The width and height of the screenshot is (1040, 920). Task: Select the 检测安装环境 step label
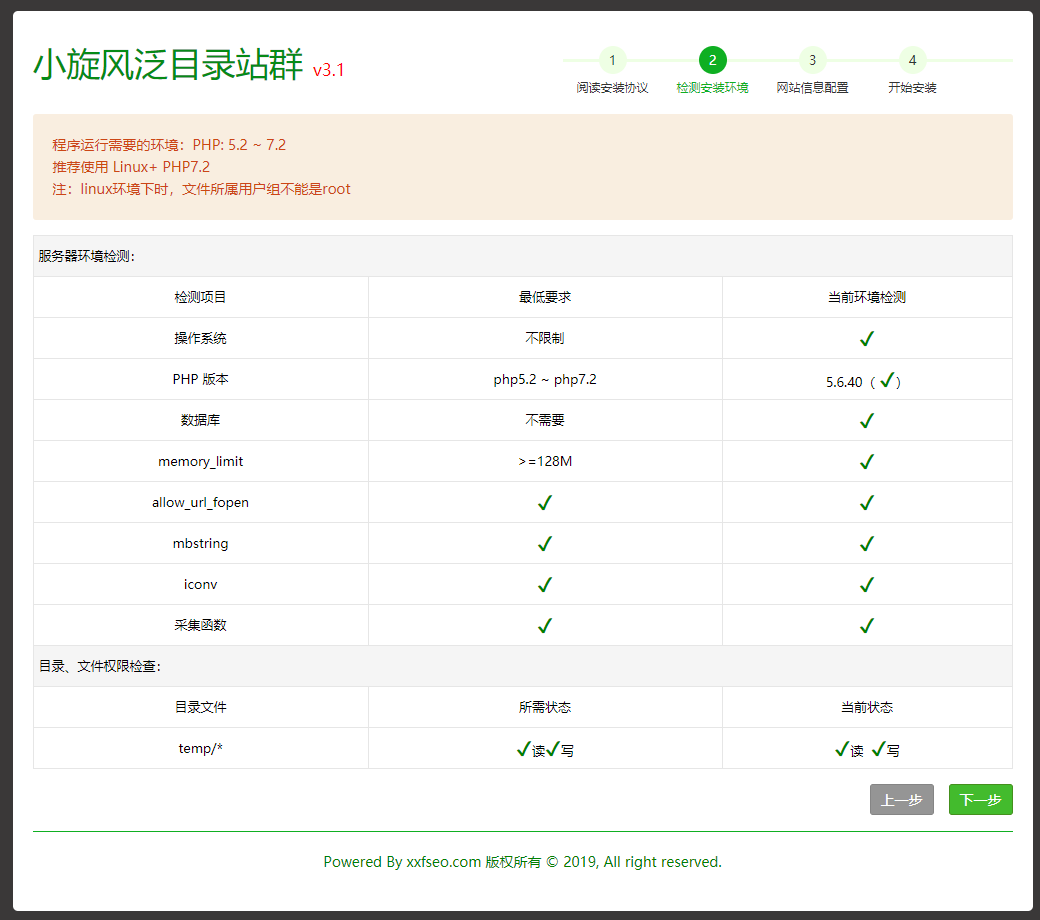[712, 88]
